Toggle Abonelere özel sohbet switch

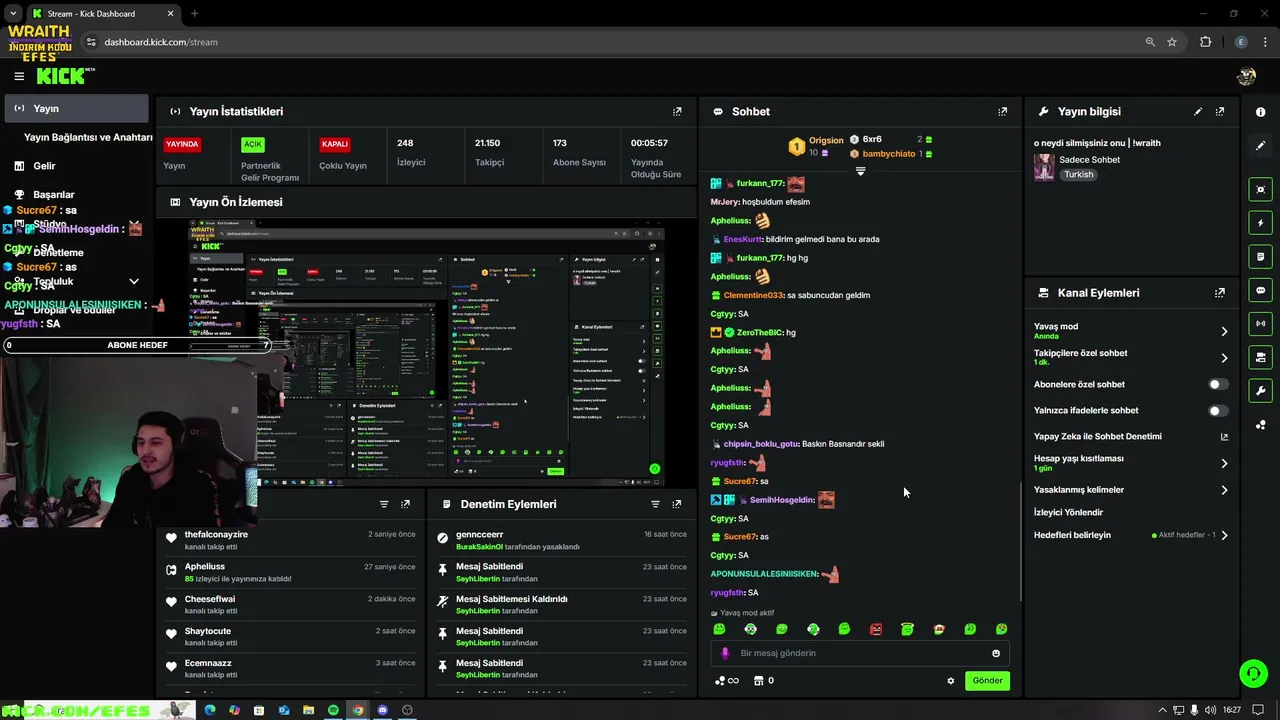(x=1218, y=384)
